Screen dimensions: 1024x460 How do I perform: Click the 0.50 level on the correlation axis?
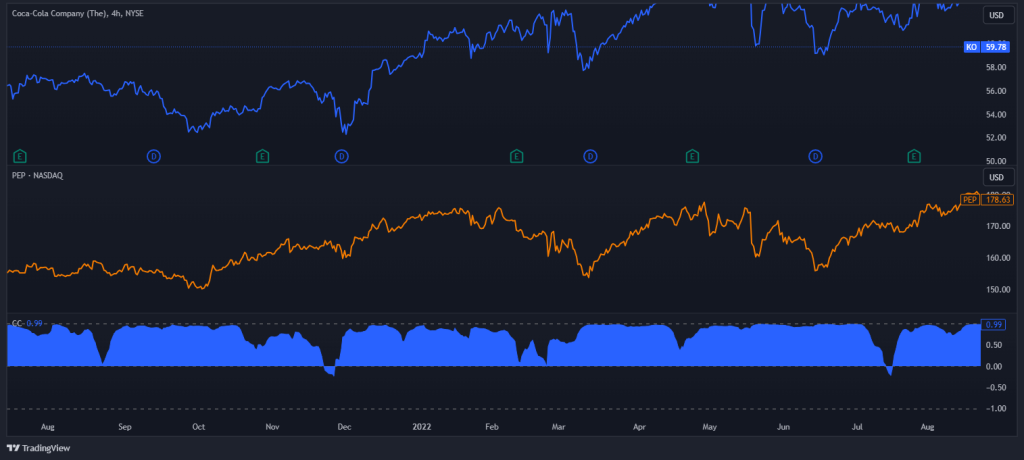[x=996, y=345]
